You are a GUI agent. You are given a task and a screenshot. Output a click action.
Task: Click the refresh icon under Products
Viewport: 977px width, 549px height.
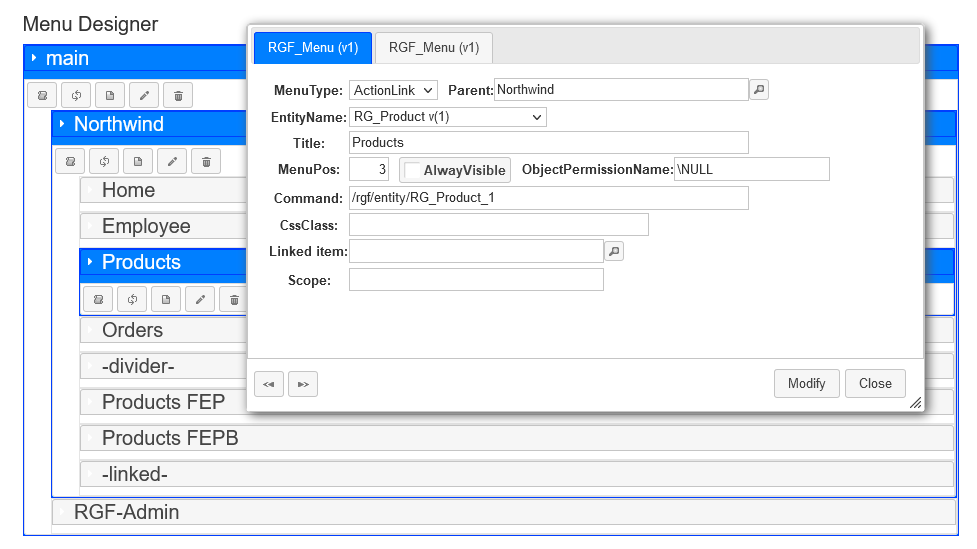(132, 299)
